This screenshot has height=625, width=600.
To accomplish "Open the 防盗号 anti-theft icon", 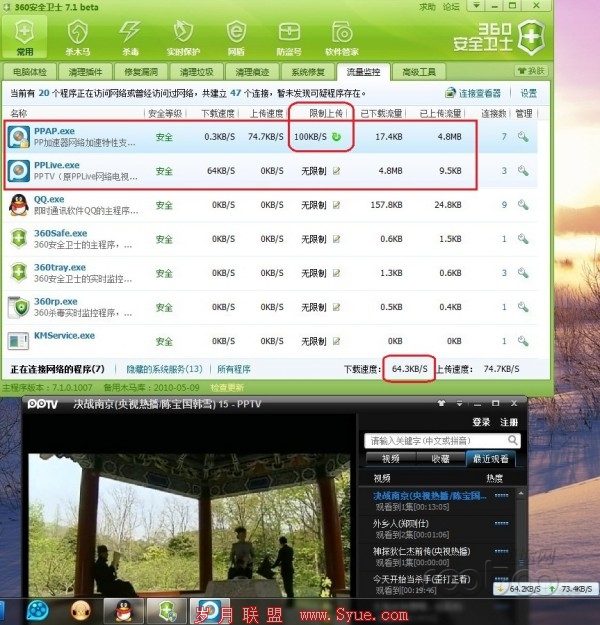I will (x=289, y=38).
